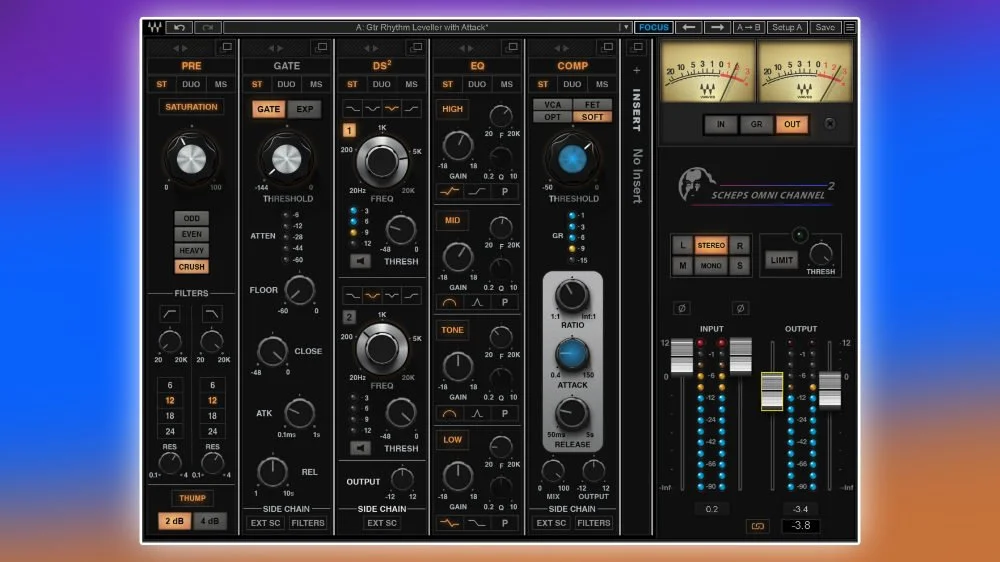Show IN level on meters

pyautogui.click(x=721, y=124)
